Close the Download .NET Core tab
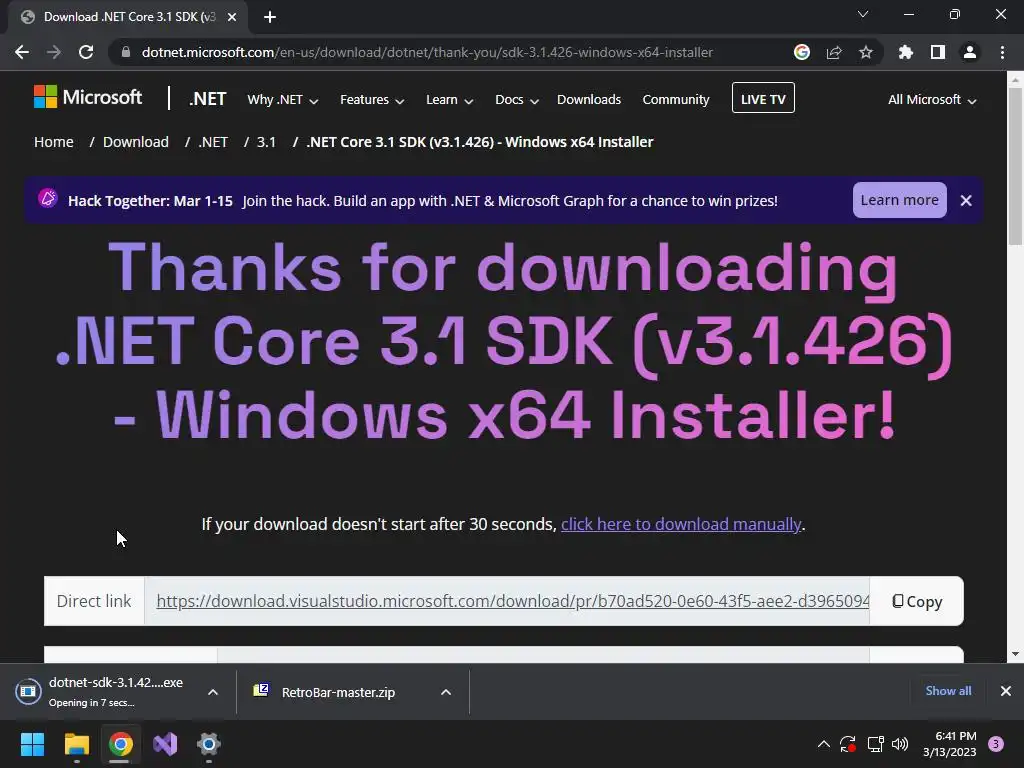Screen dimensions: 1024x768 pos(232,17)
